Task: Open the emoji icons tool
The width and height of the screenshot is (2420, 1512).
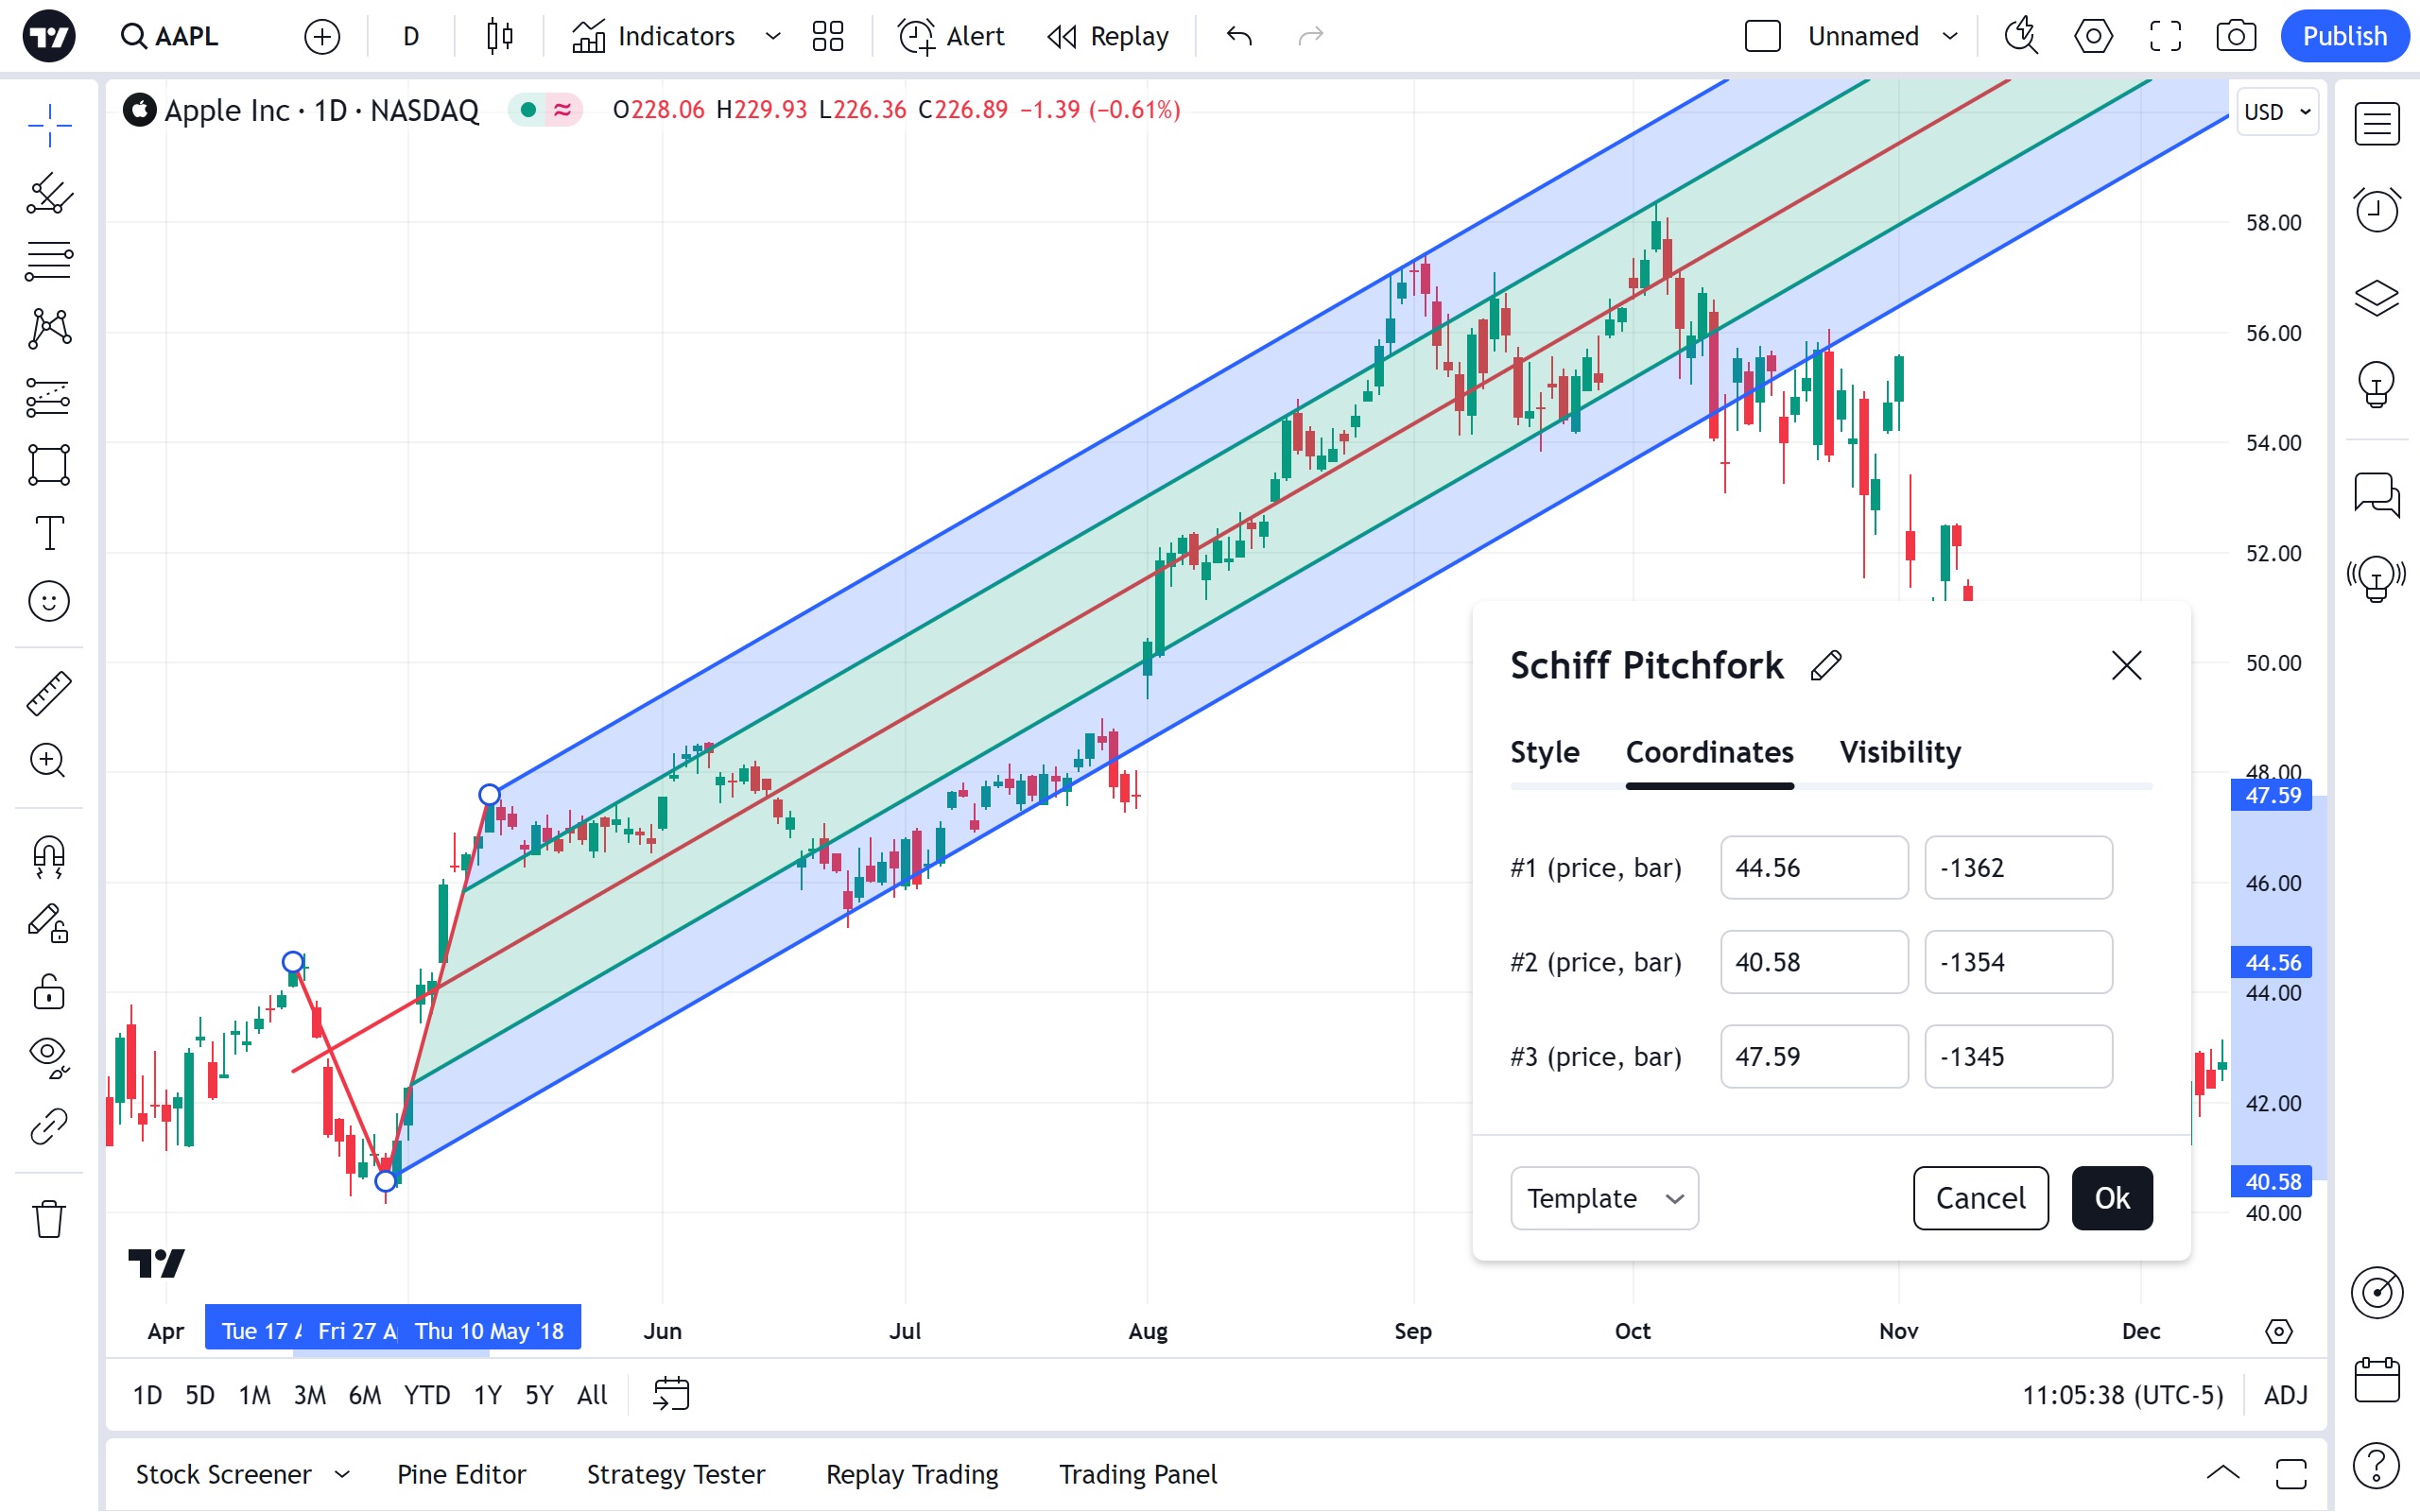Action: (x=48, y=601)
